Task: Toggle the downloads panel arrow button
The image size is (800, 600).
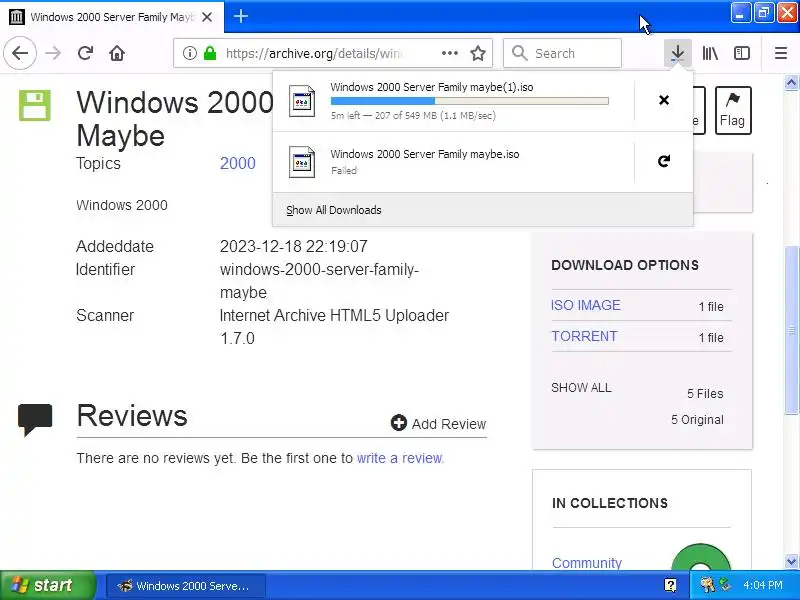Action: pos(678,53)
